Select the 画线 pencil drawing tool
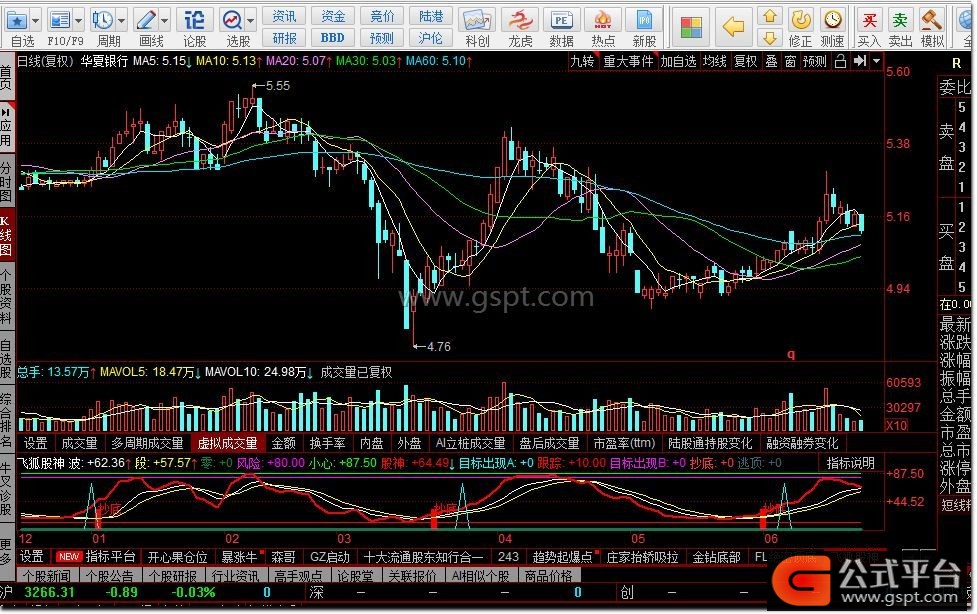Viewport: 977px width, 614px height. point(146,21)
